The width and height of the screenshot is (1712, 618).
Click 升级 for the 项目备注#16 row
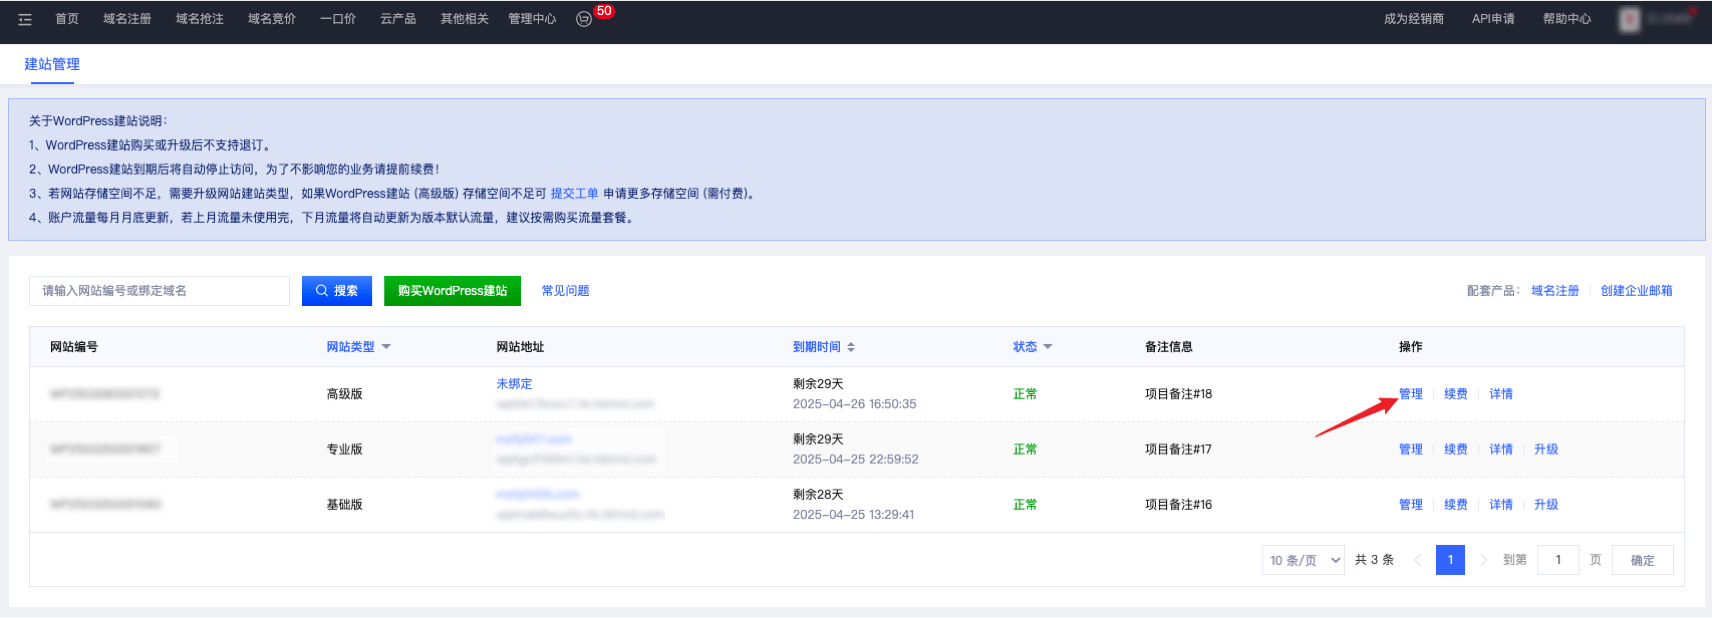click(x=1546, y=505)
